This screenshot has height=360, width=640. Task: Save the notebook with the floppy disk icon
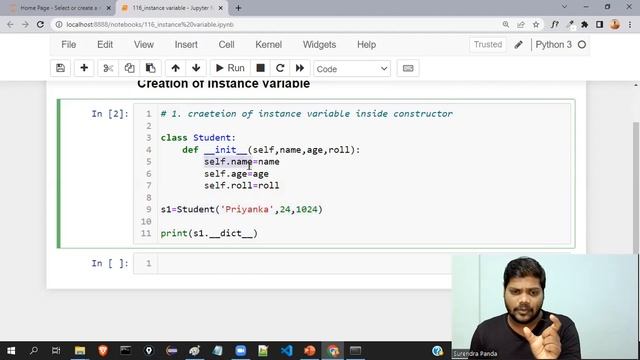click(60, 68)
